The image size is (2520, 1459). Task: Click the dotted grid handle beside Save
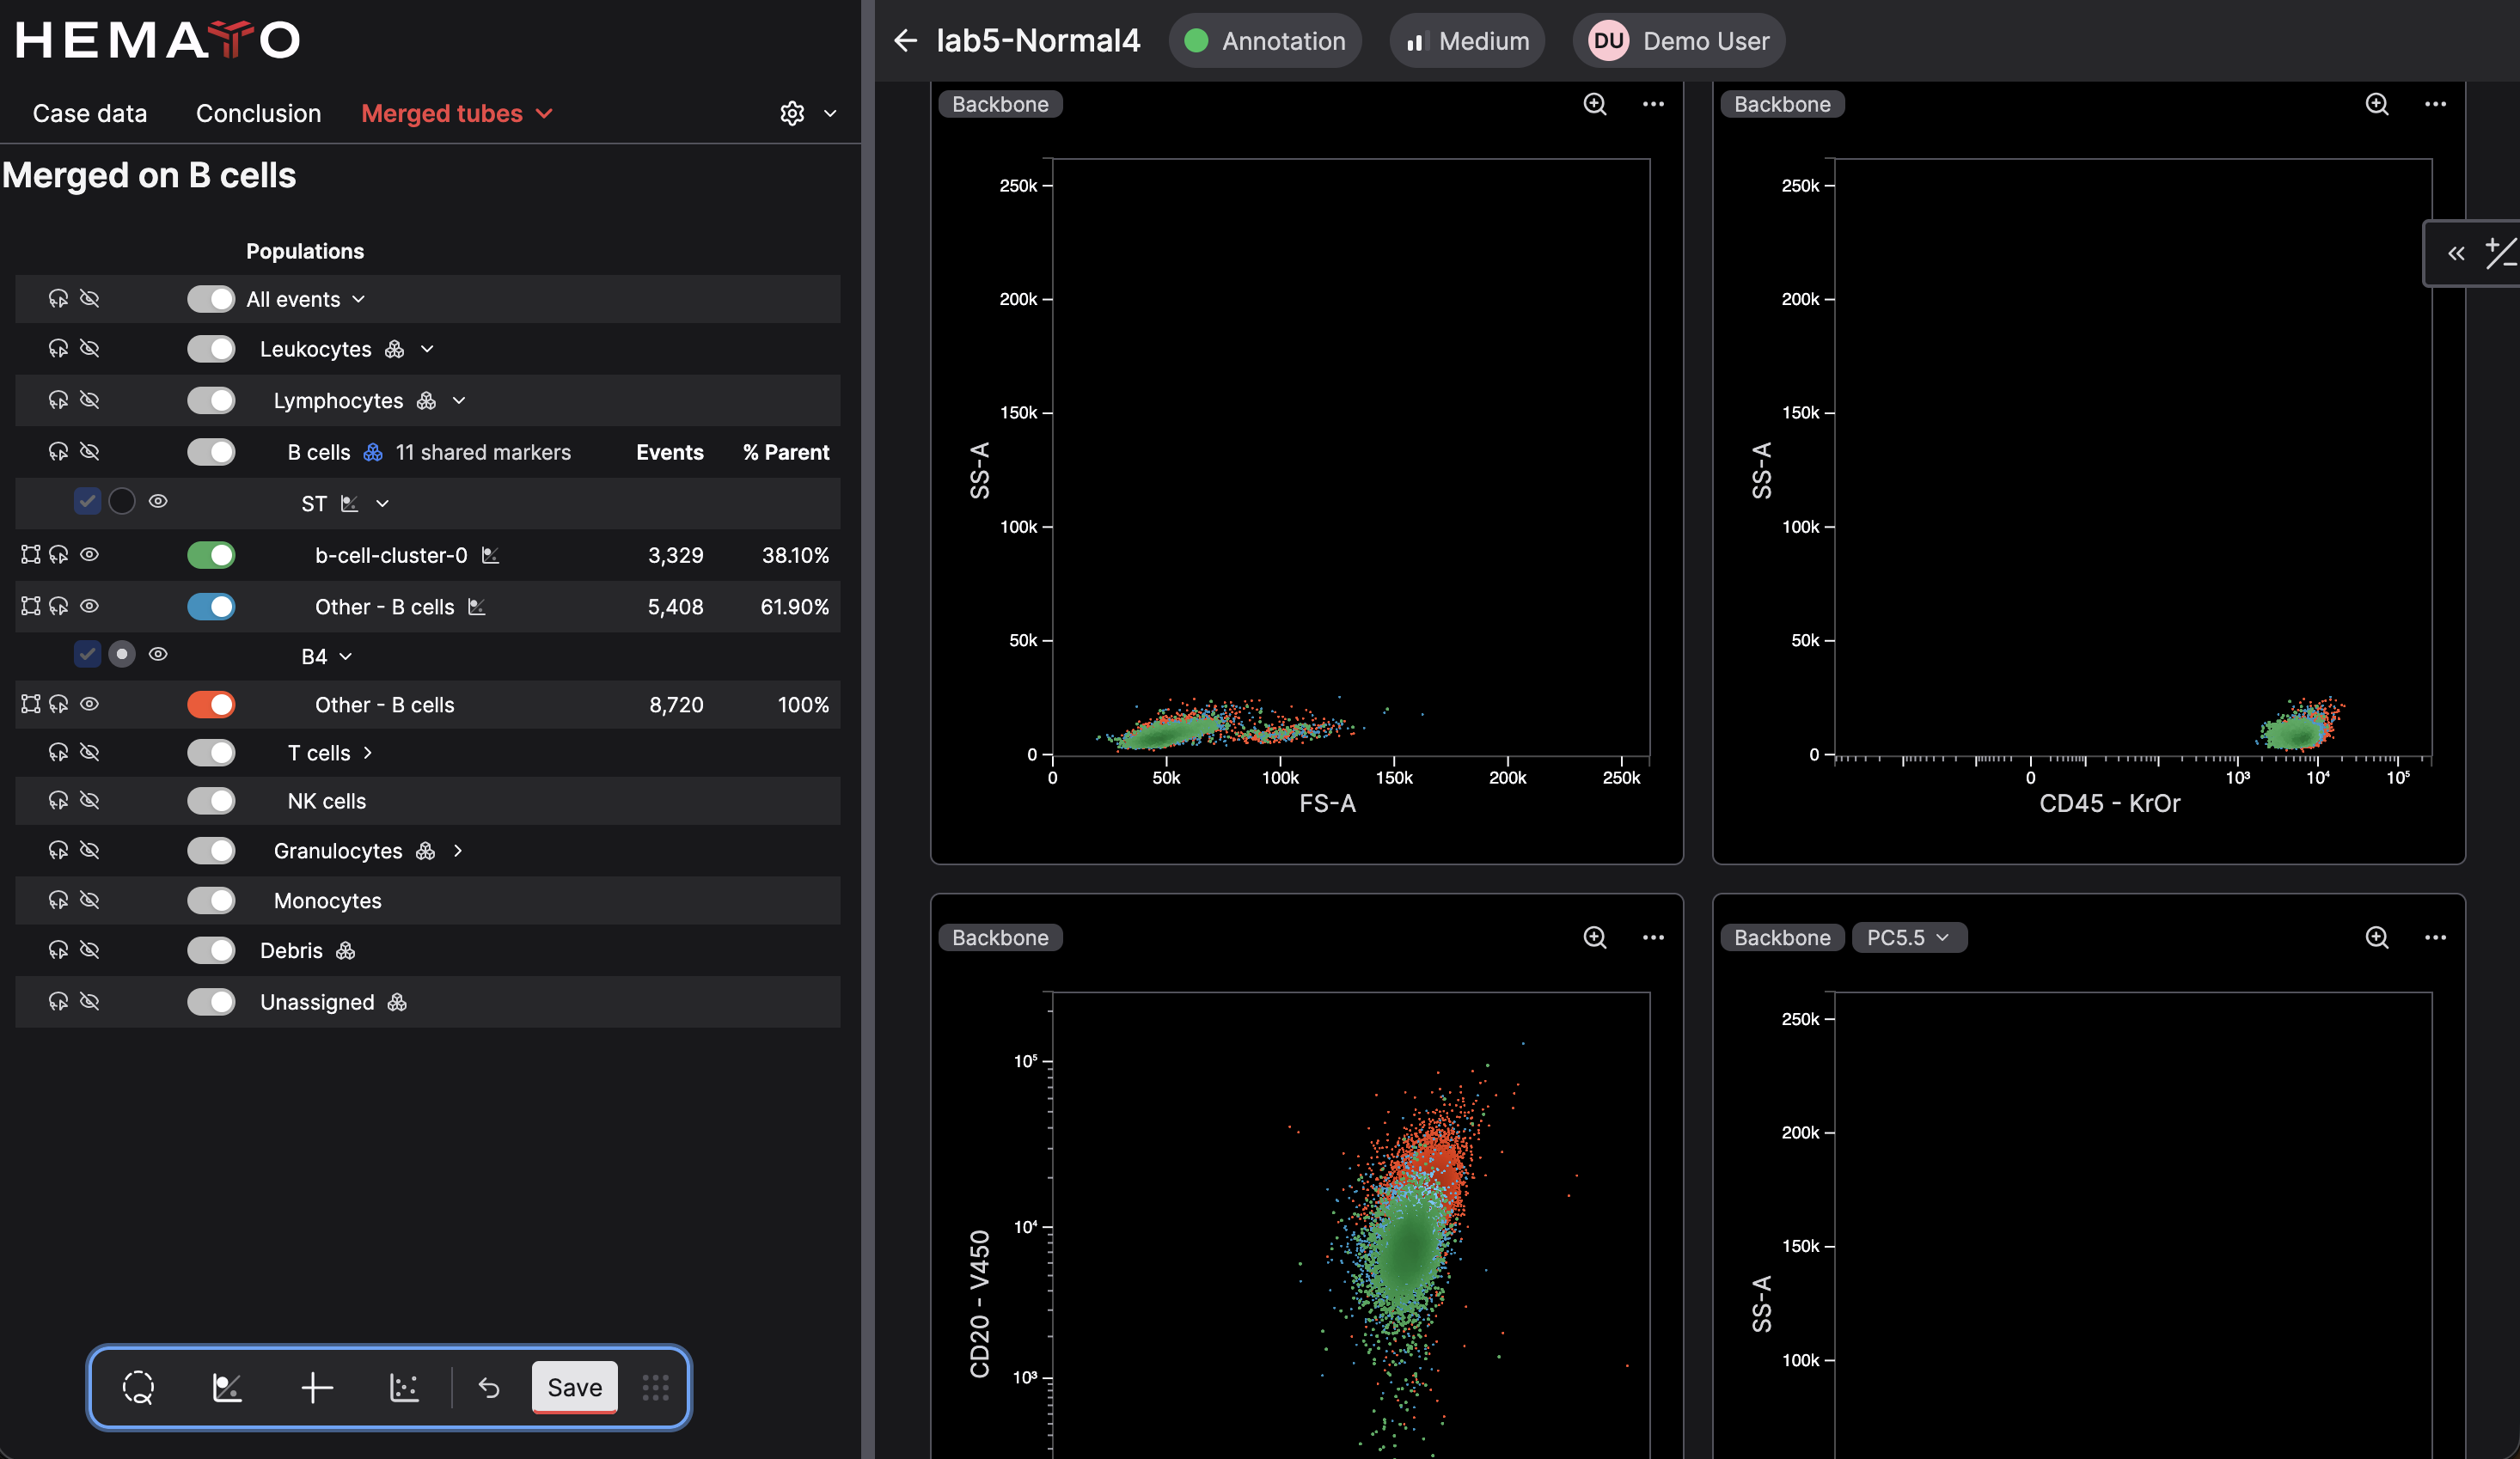click(656, 1387)
